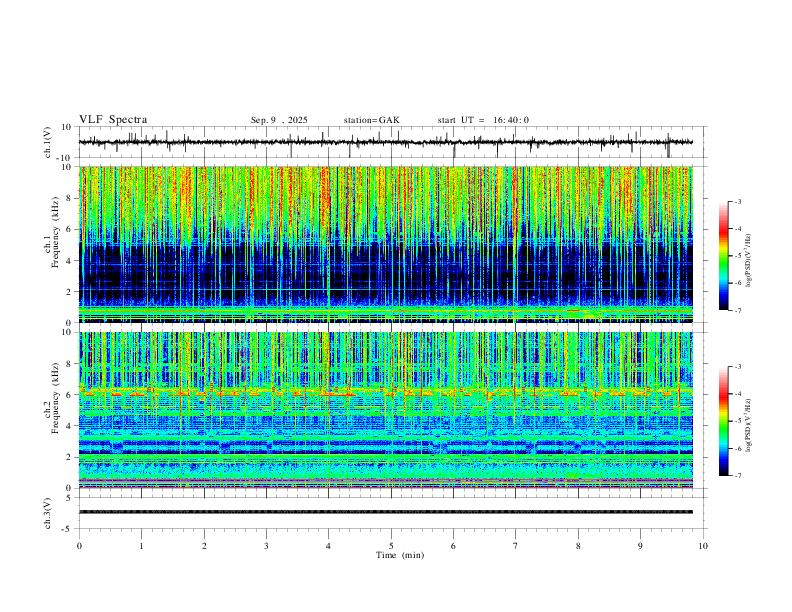The width and height of the screenshot is (792, 612).
Task: Click the ch.3 voltage trace band
Action: [x=385, y=512]
